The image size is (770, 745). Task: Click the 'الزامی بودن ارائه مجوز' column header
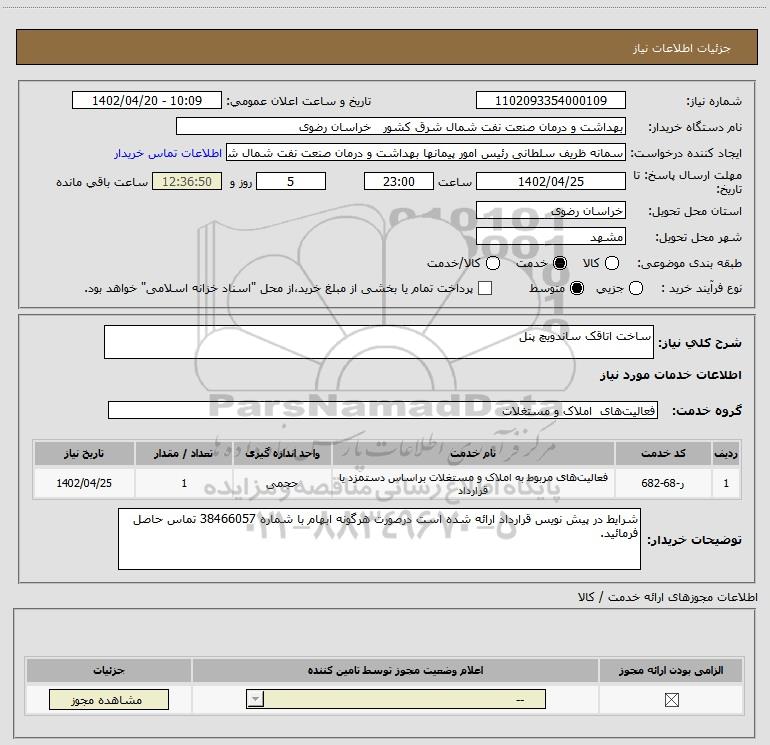(x=671, y=670)
